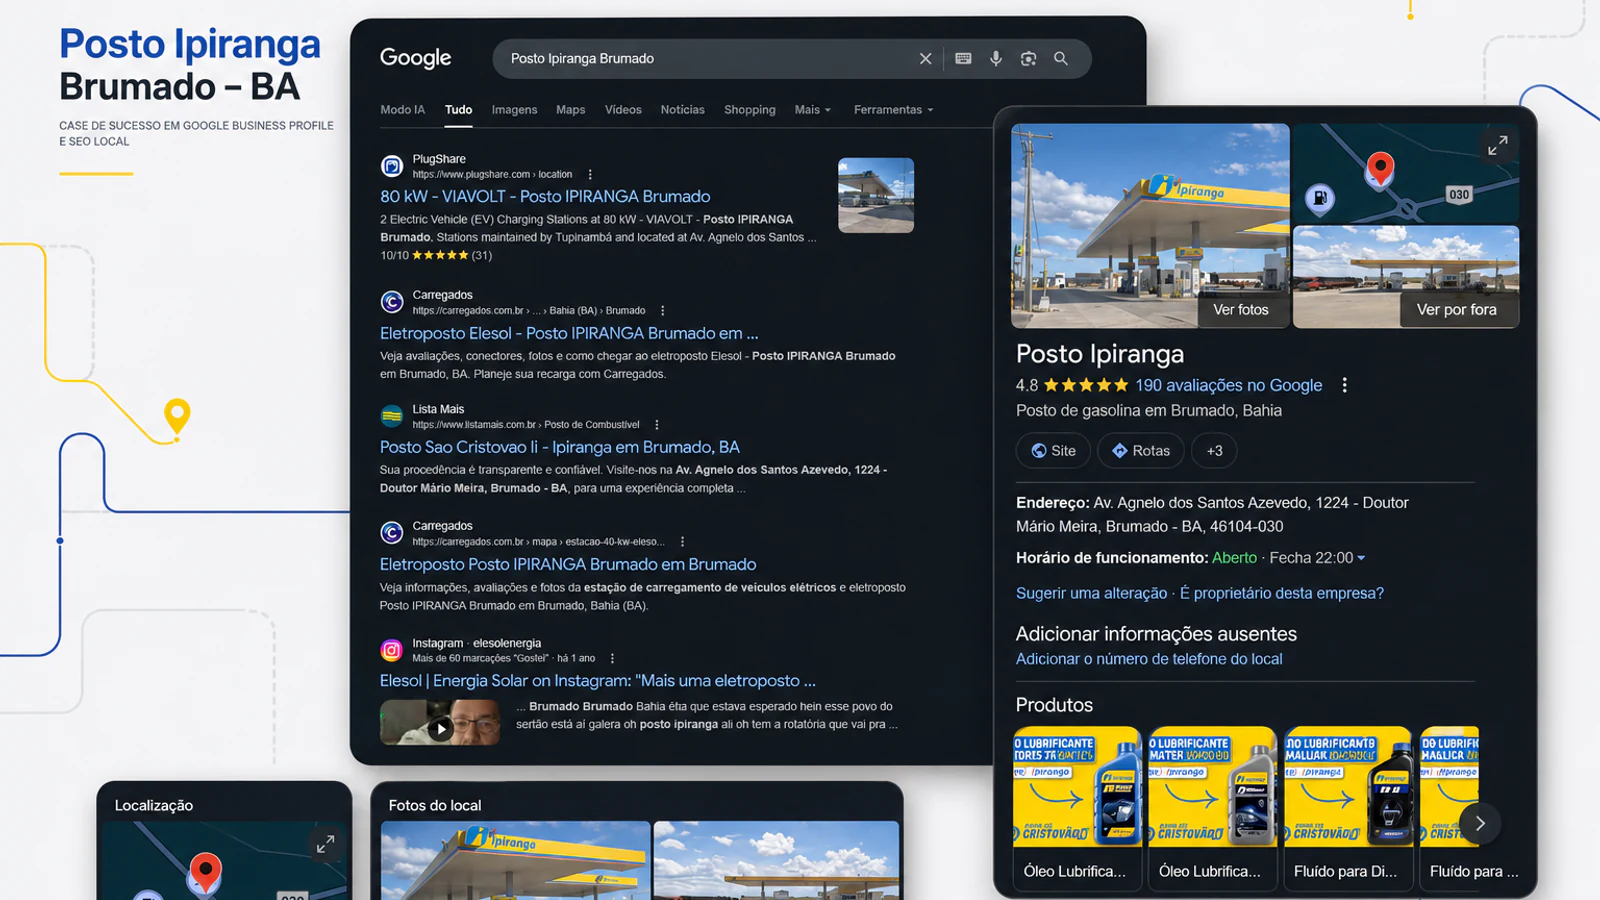Open the first Óleo Lubrifica product card
The width and height of the screenshot is (1600, 900).
click(1076, 807)
